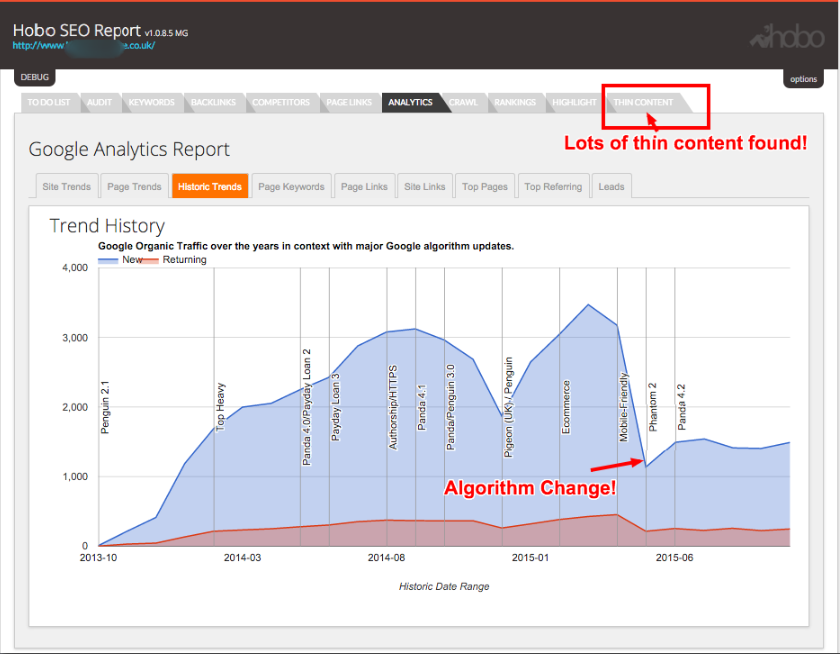840x654 pixels.
Task: Click the Ecommerce update marker label
Action: pos(566,407)
